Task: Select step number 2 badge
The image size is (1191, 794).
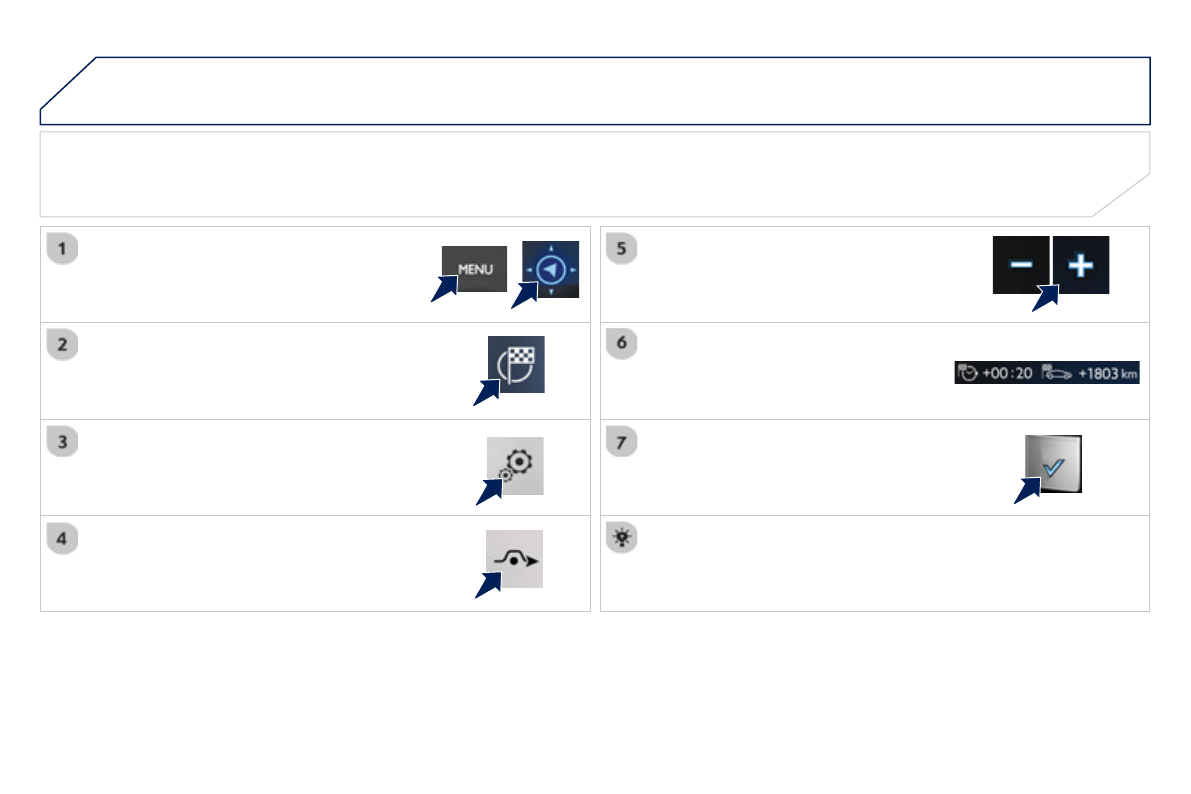Action: pos(62,344)
